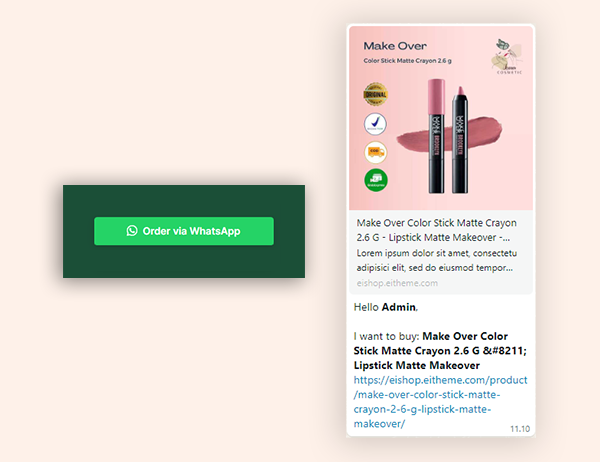This screenshot has width=600, height=462.
Task: Click the WhatsApp logo icon in button
Action: 132,230
